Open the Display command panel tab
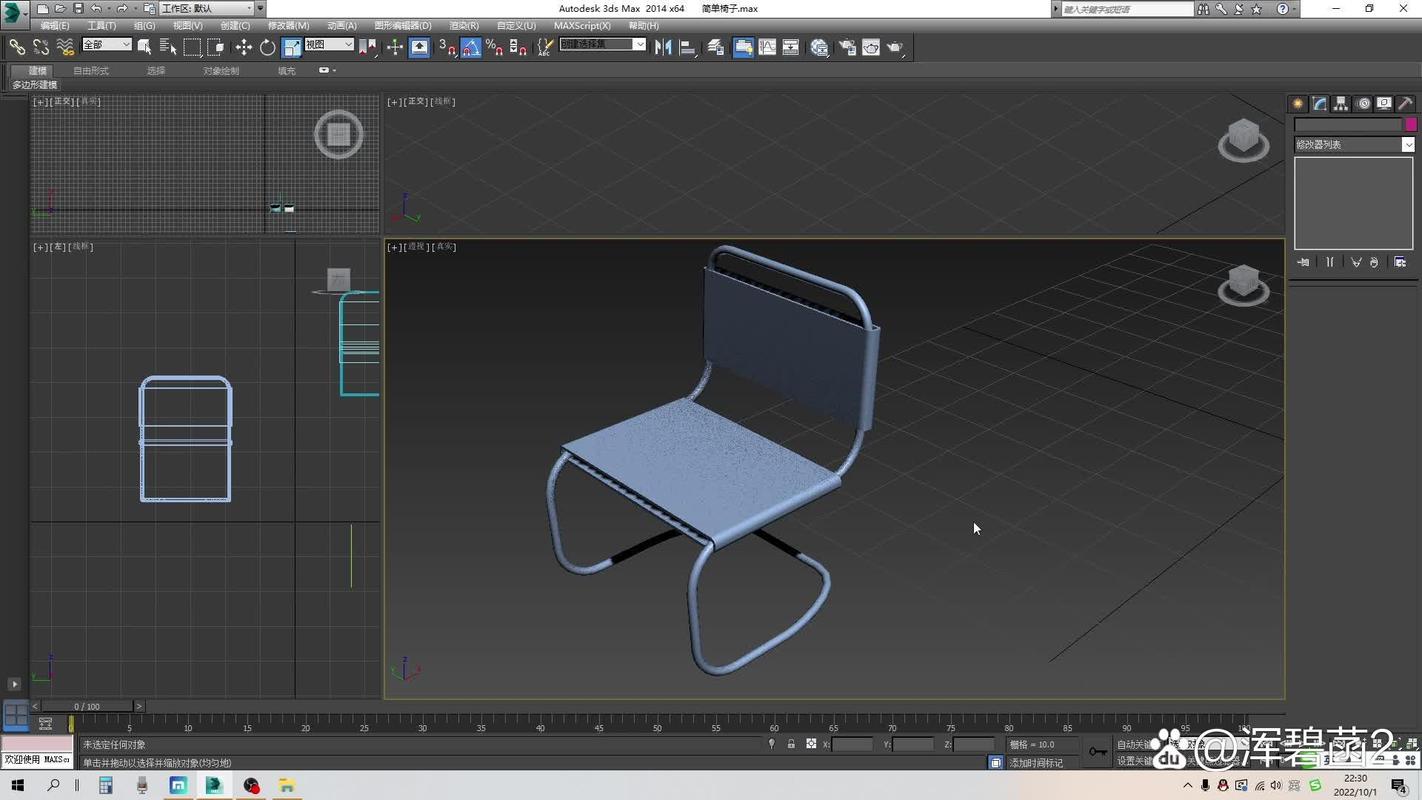Screen dimensions: 1422x800 tap(1384, 104)
